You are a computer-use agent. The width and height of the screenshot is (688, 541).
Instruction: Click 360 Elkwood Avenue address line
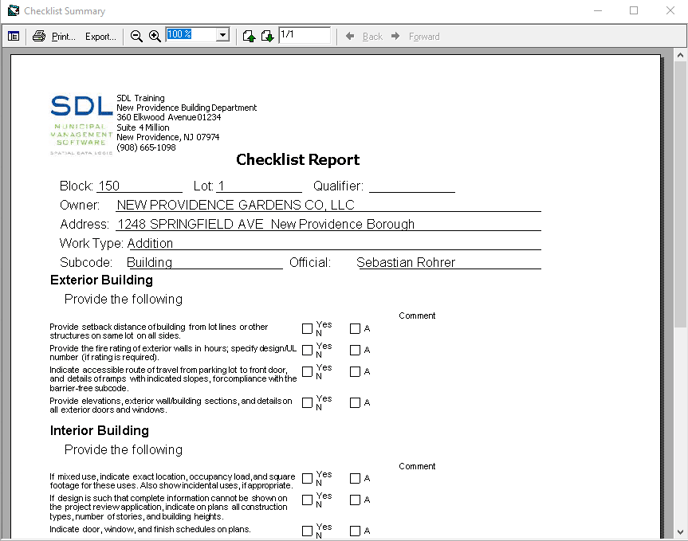[x=168, y=117]
